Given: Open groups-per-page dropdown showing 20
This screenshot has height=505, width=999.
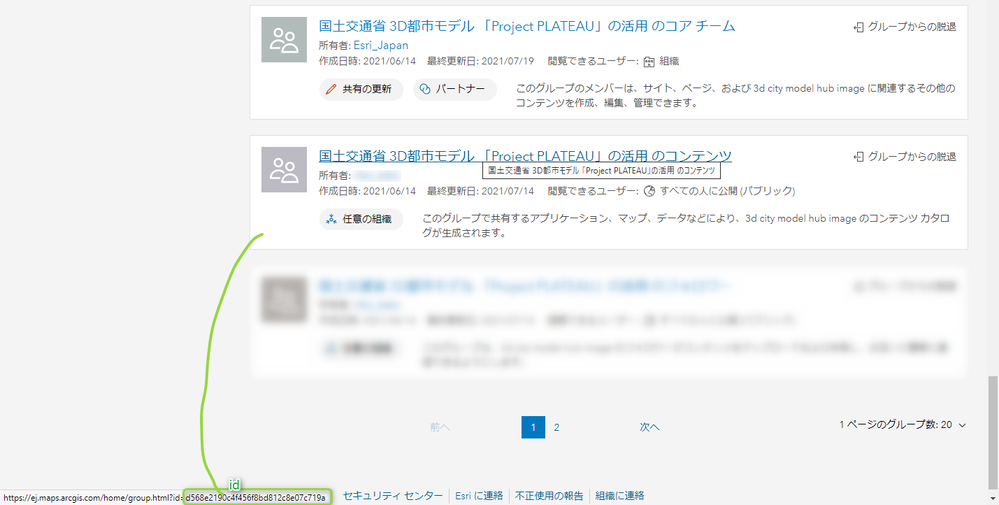Looking at the screenshot, I should point(903,425).
